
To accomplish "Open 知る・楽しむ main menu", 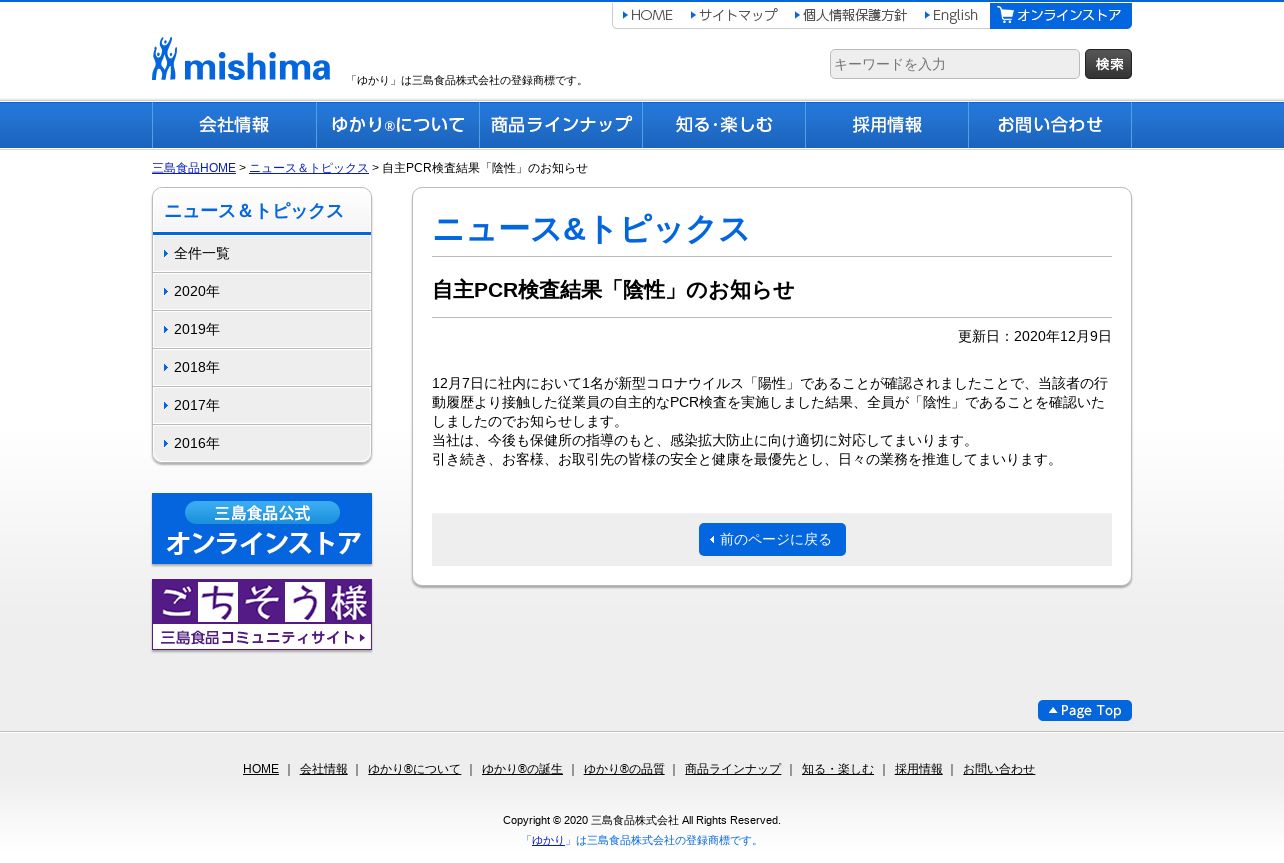I will (x=724, y=125).
